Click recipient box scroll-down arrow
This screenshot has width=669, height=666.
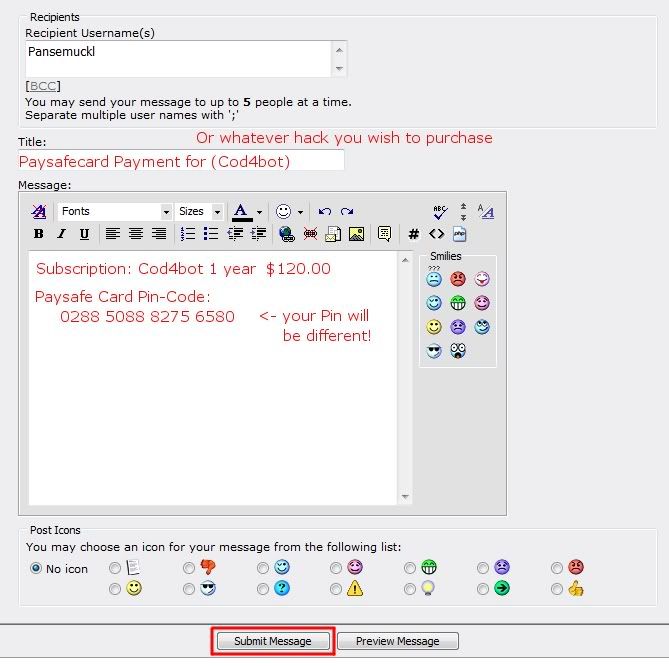[339, 68]
